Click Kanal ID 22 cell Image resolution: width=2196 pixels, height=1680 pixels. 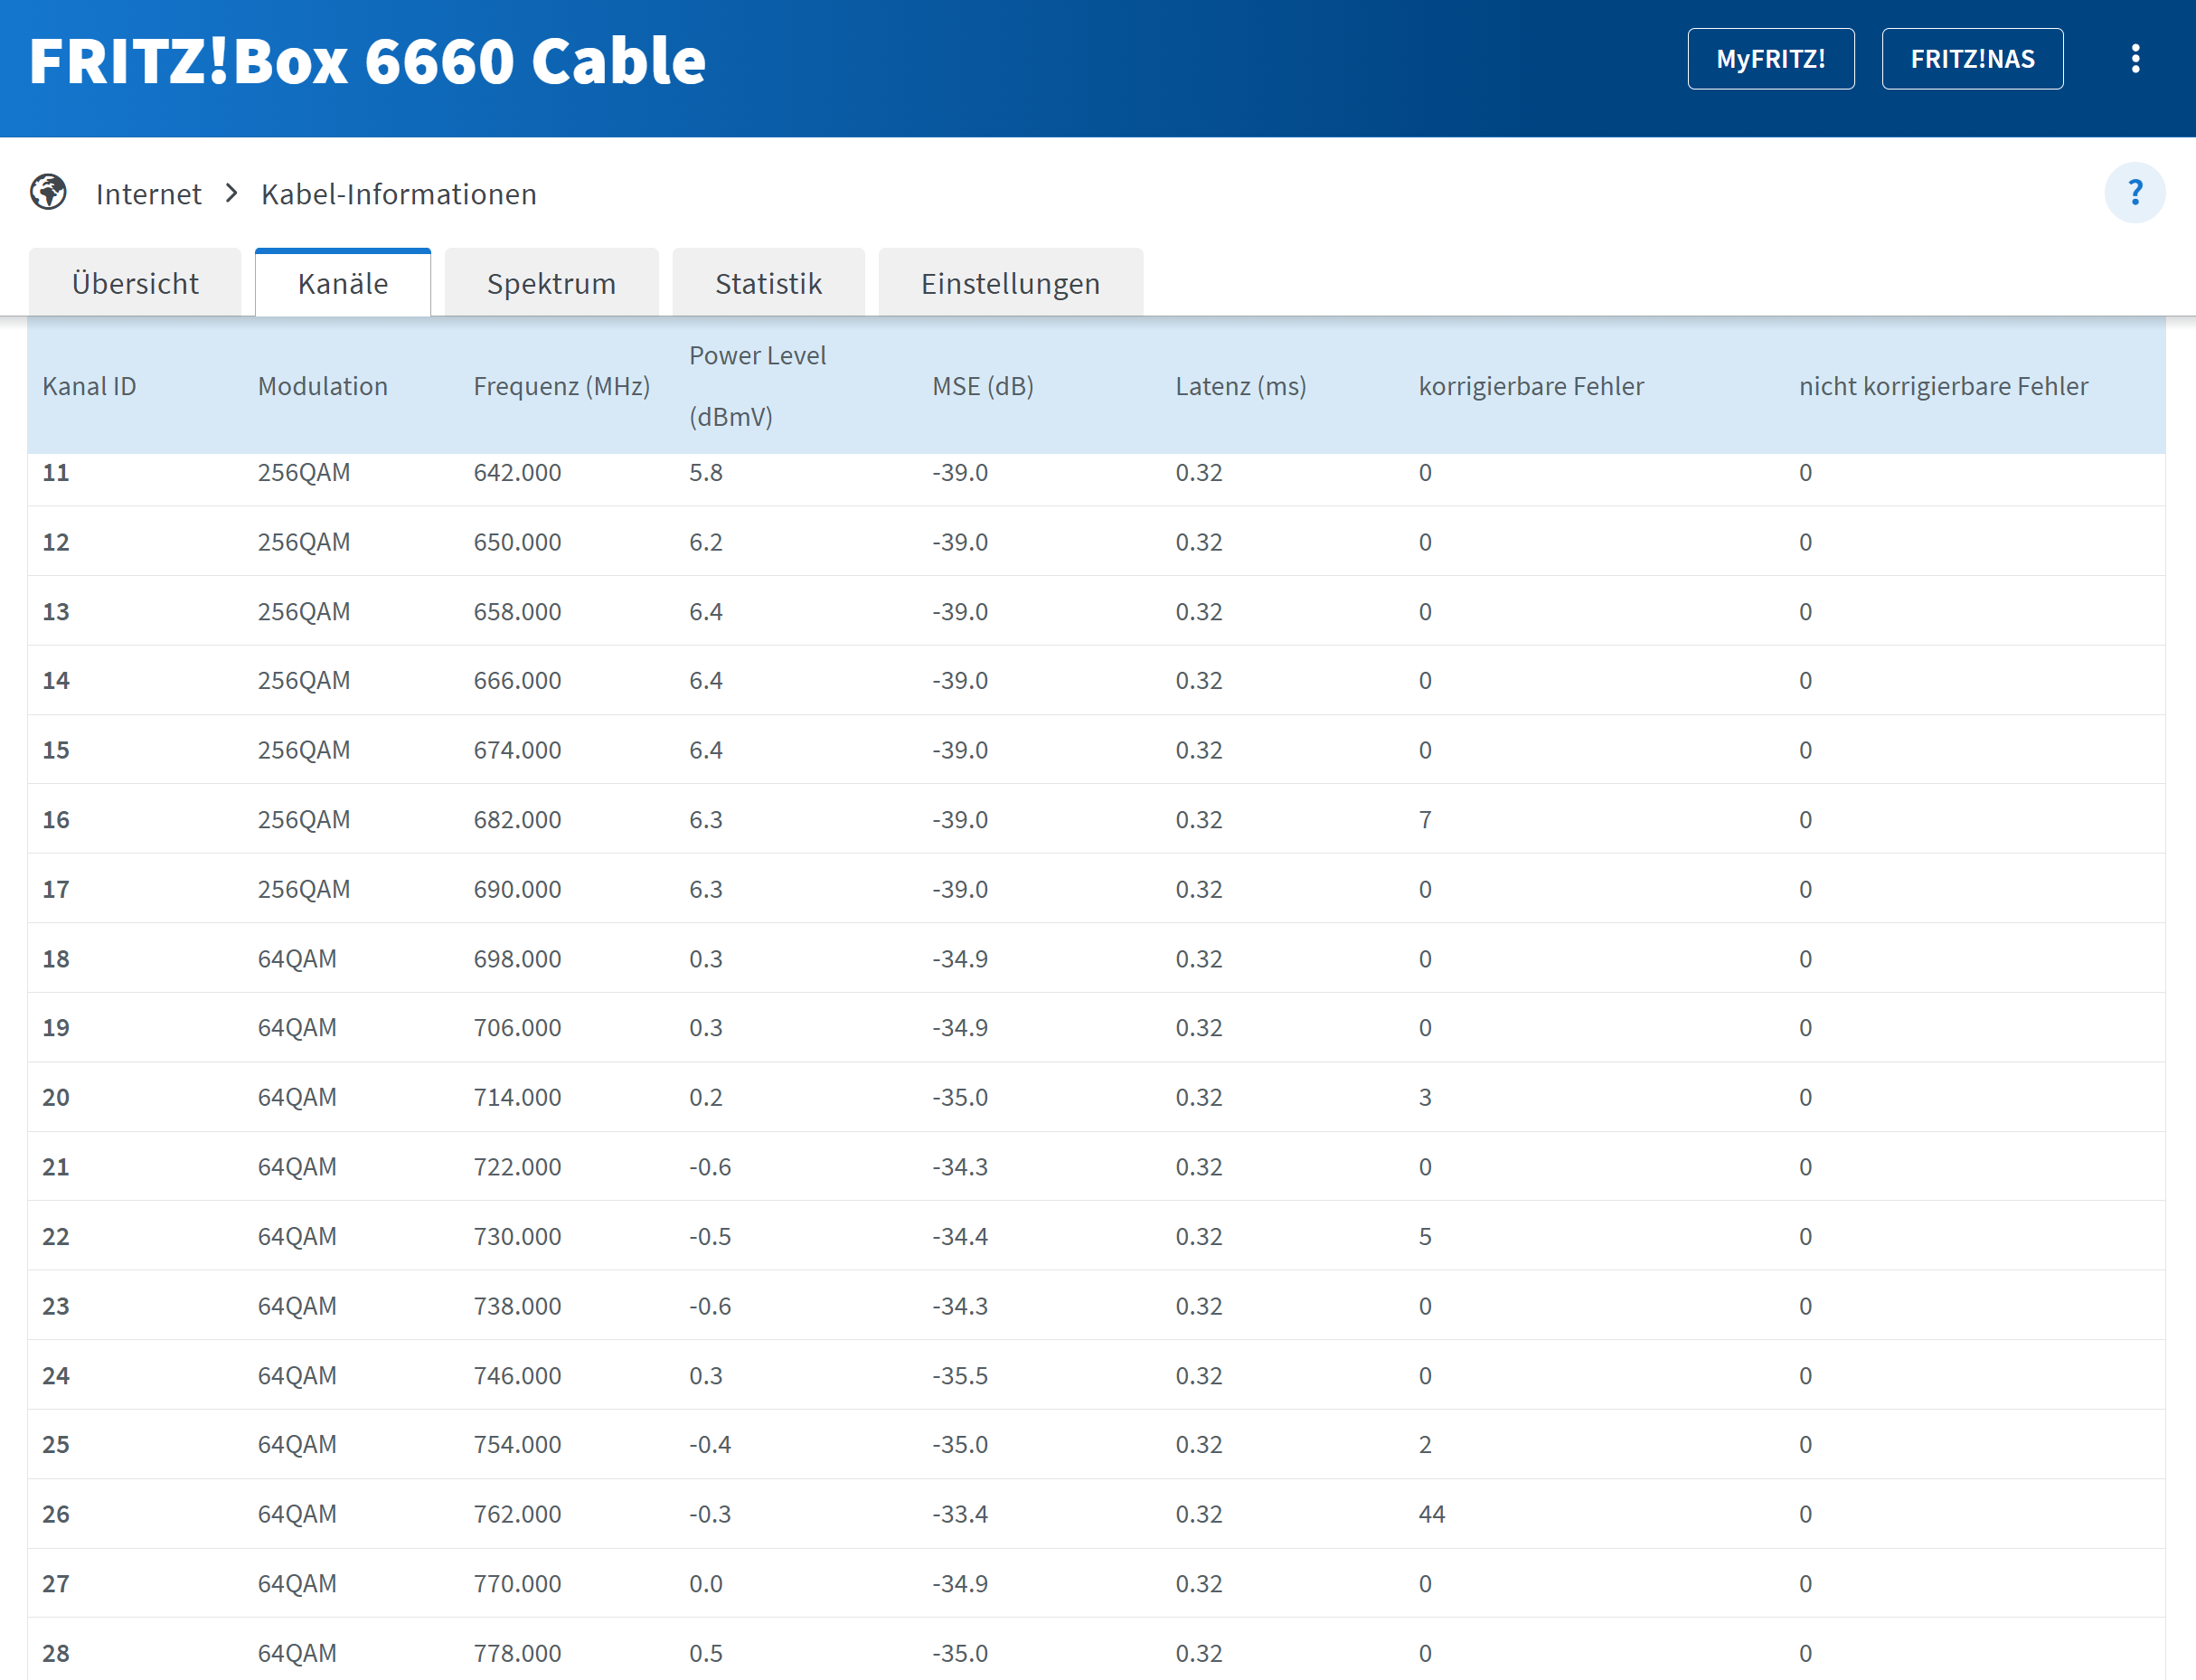56,1236
